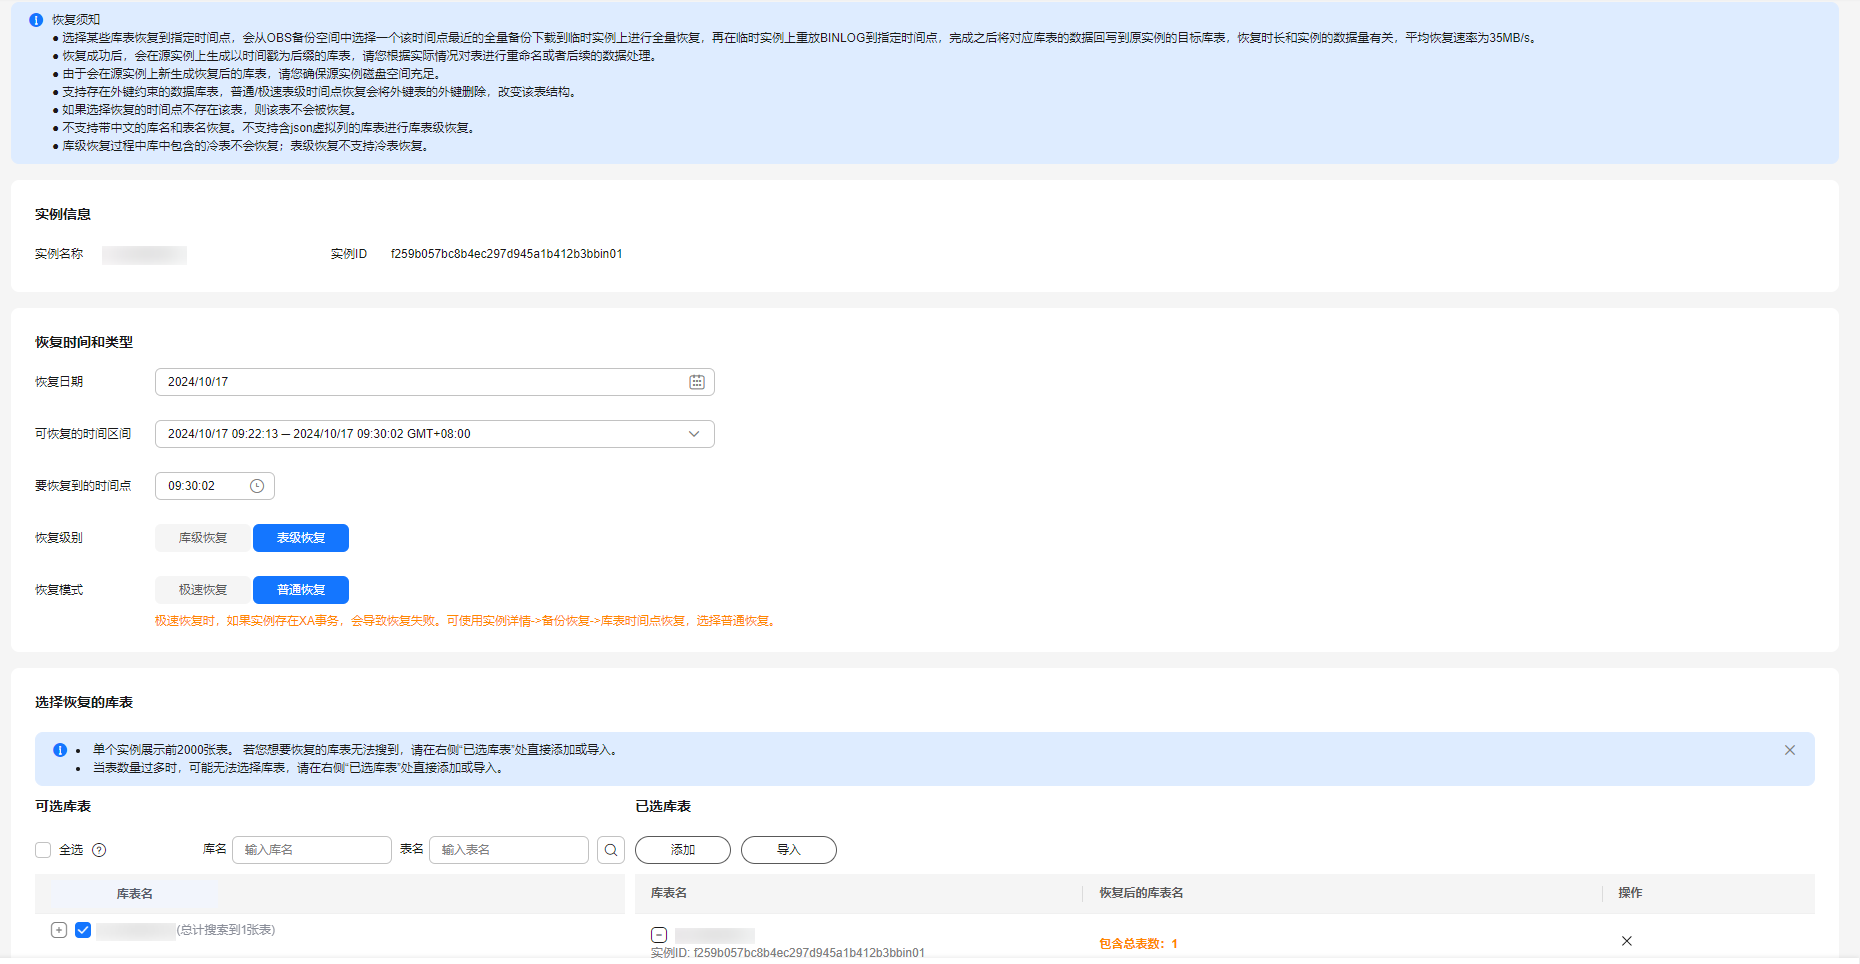
Task: Remove the selected database with X icon
Action: point(1627,941)
